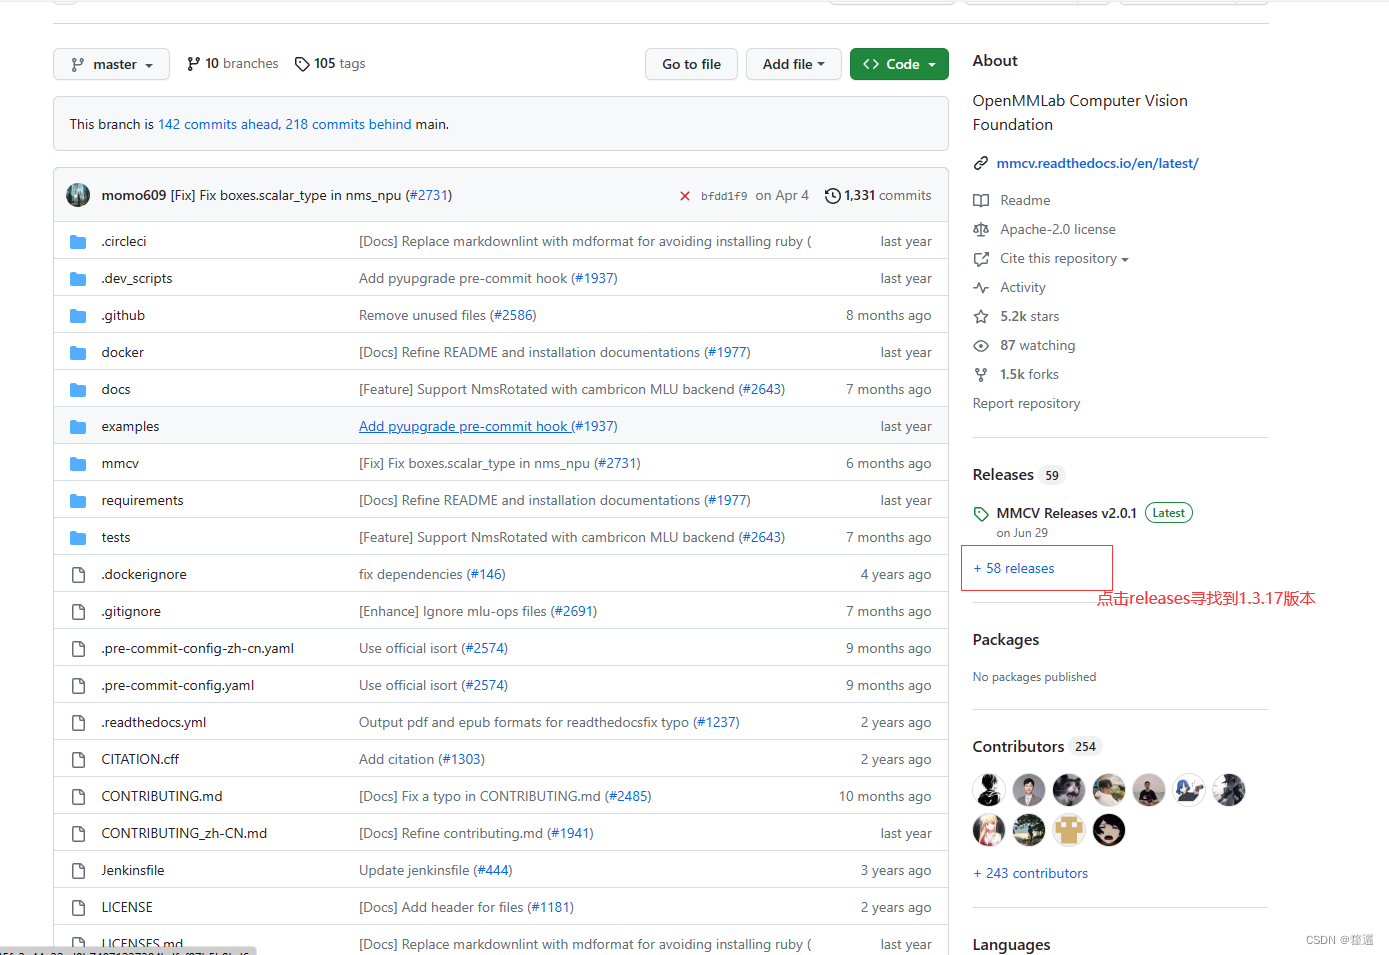View the 10 branches link
This screenshot has width=1389, height=955.
[x=232, y=64]
